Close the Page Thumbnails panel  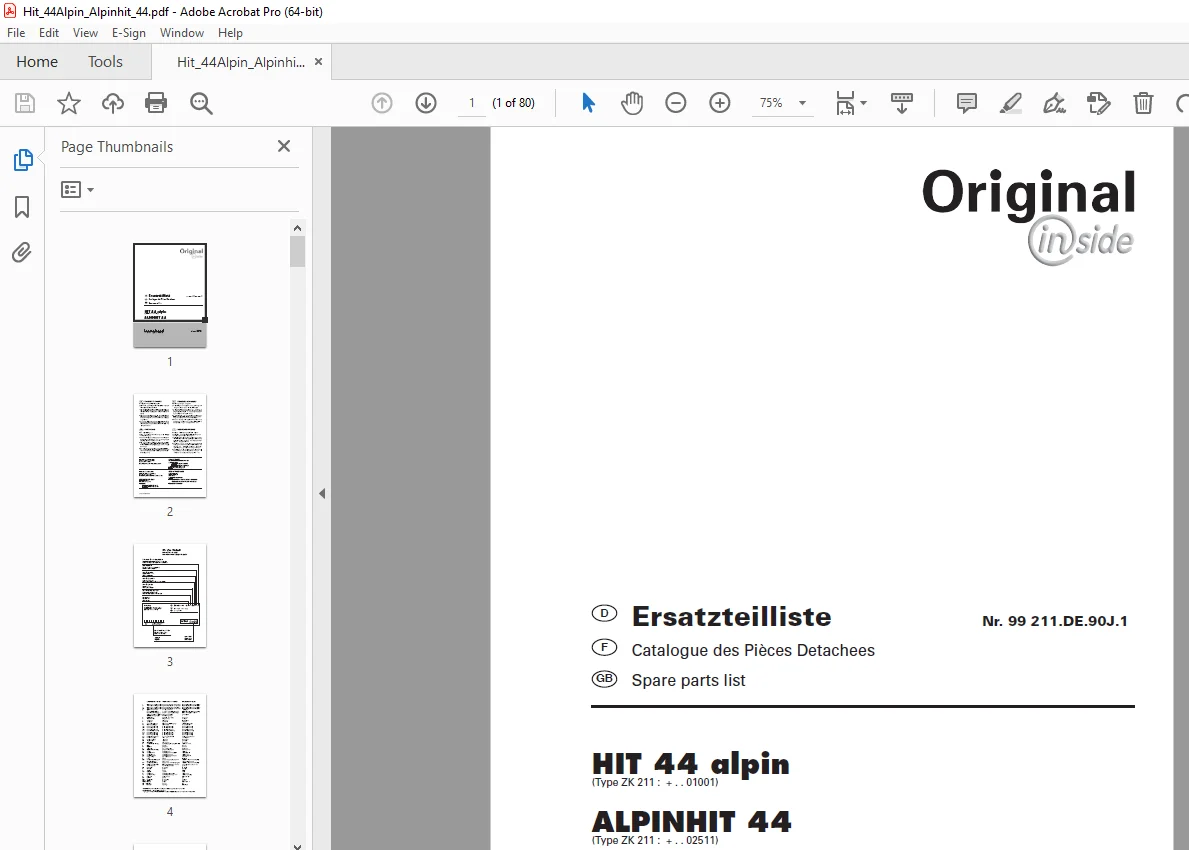tap(284, 146)
